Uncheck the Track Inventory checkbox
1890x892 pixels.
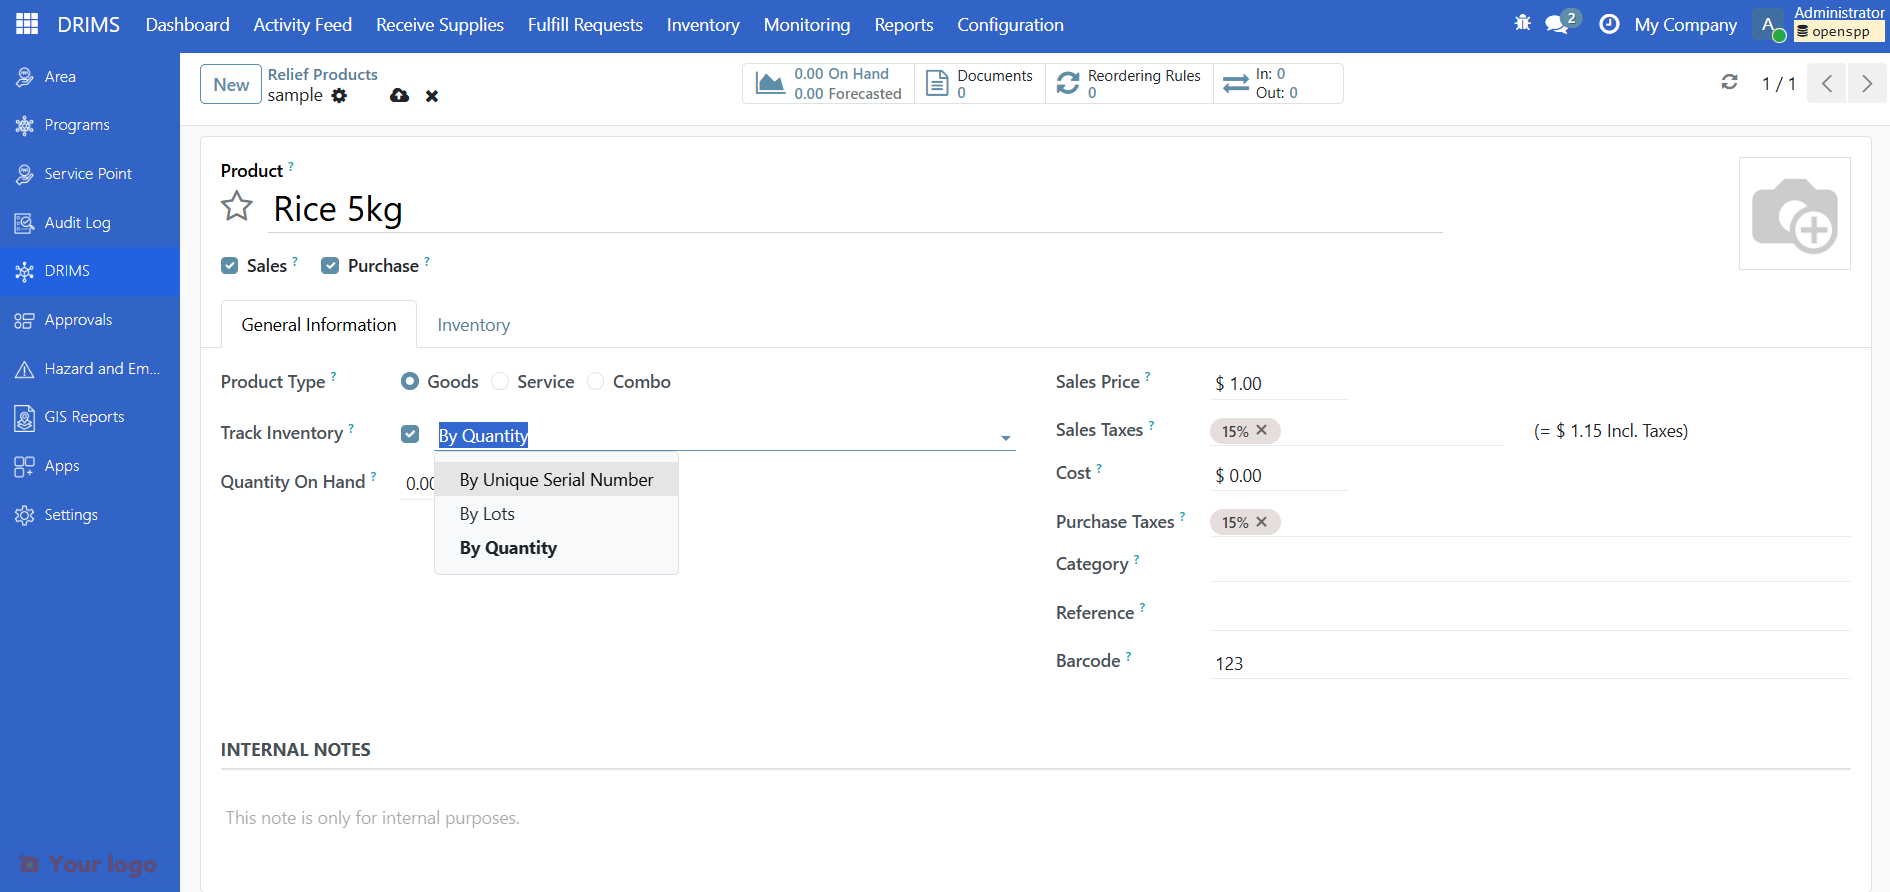[x=410, y=434]
